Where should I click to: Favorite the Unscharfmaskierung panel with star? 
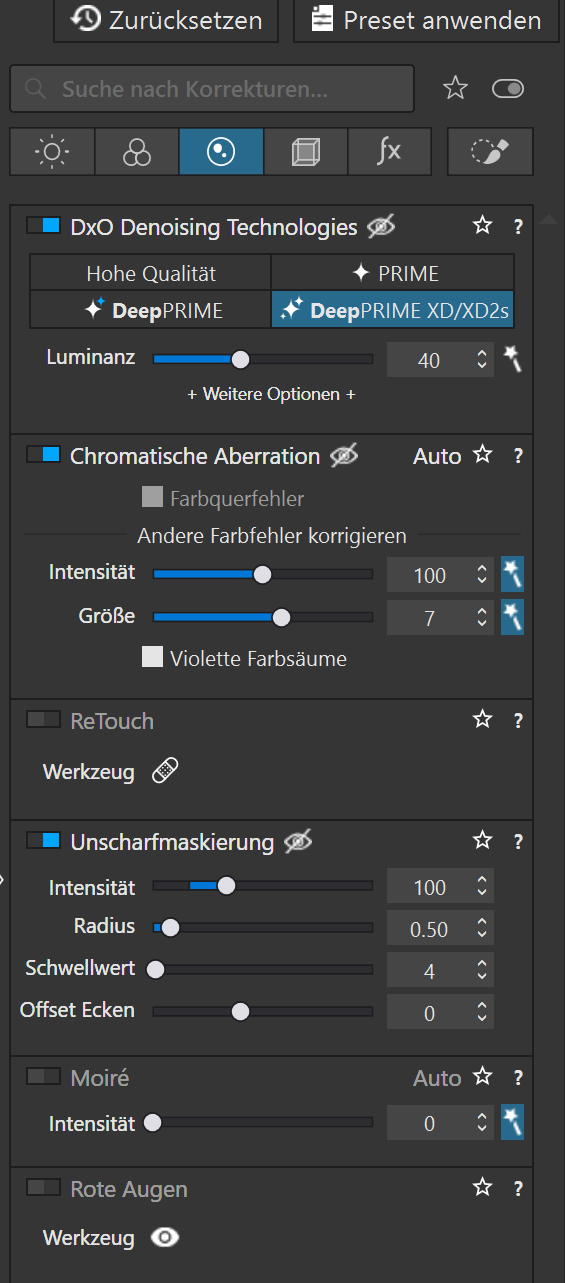click(x=483, y=842)
